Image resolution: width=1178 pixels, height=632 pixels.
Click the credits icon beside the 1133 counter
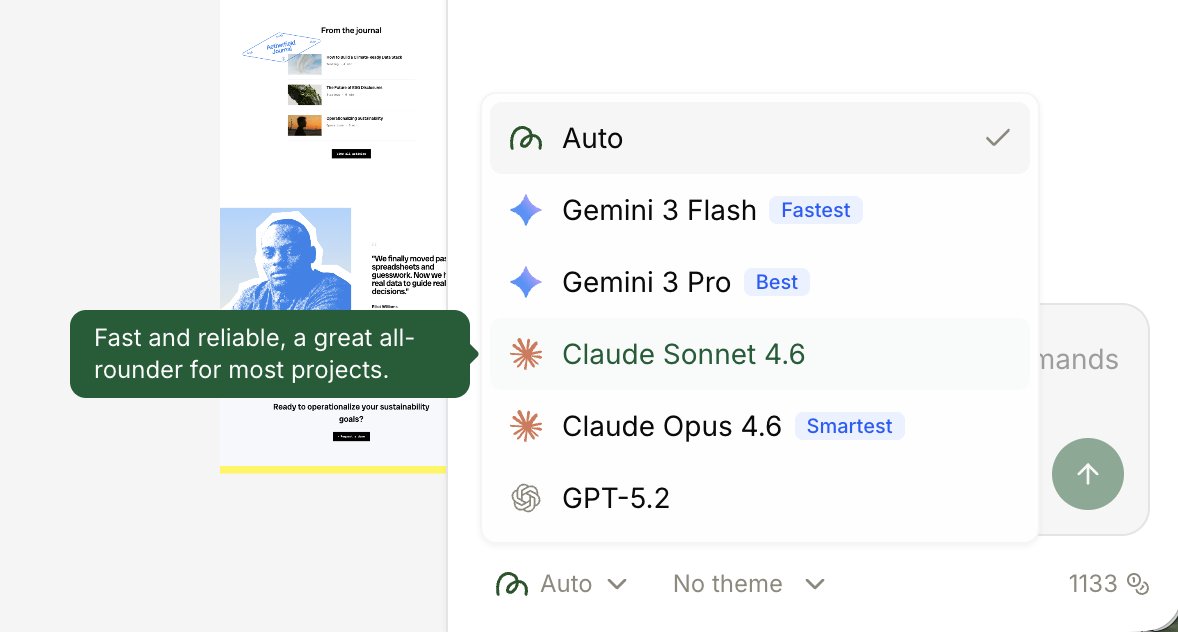1137,584
